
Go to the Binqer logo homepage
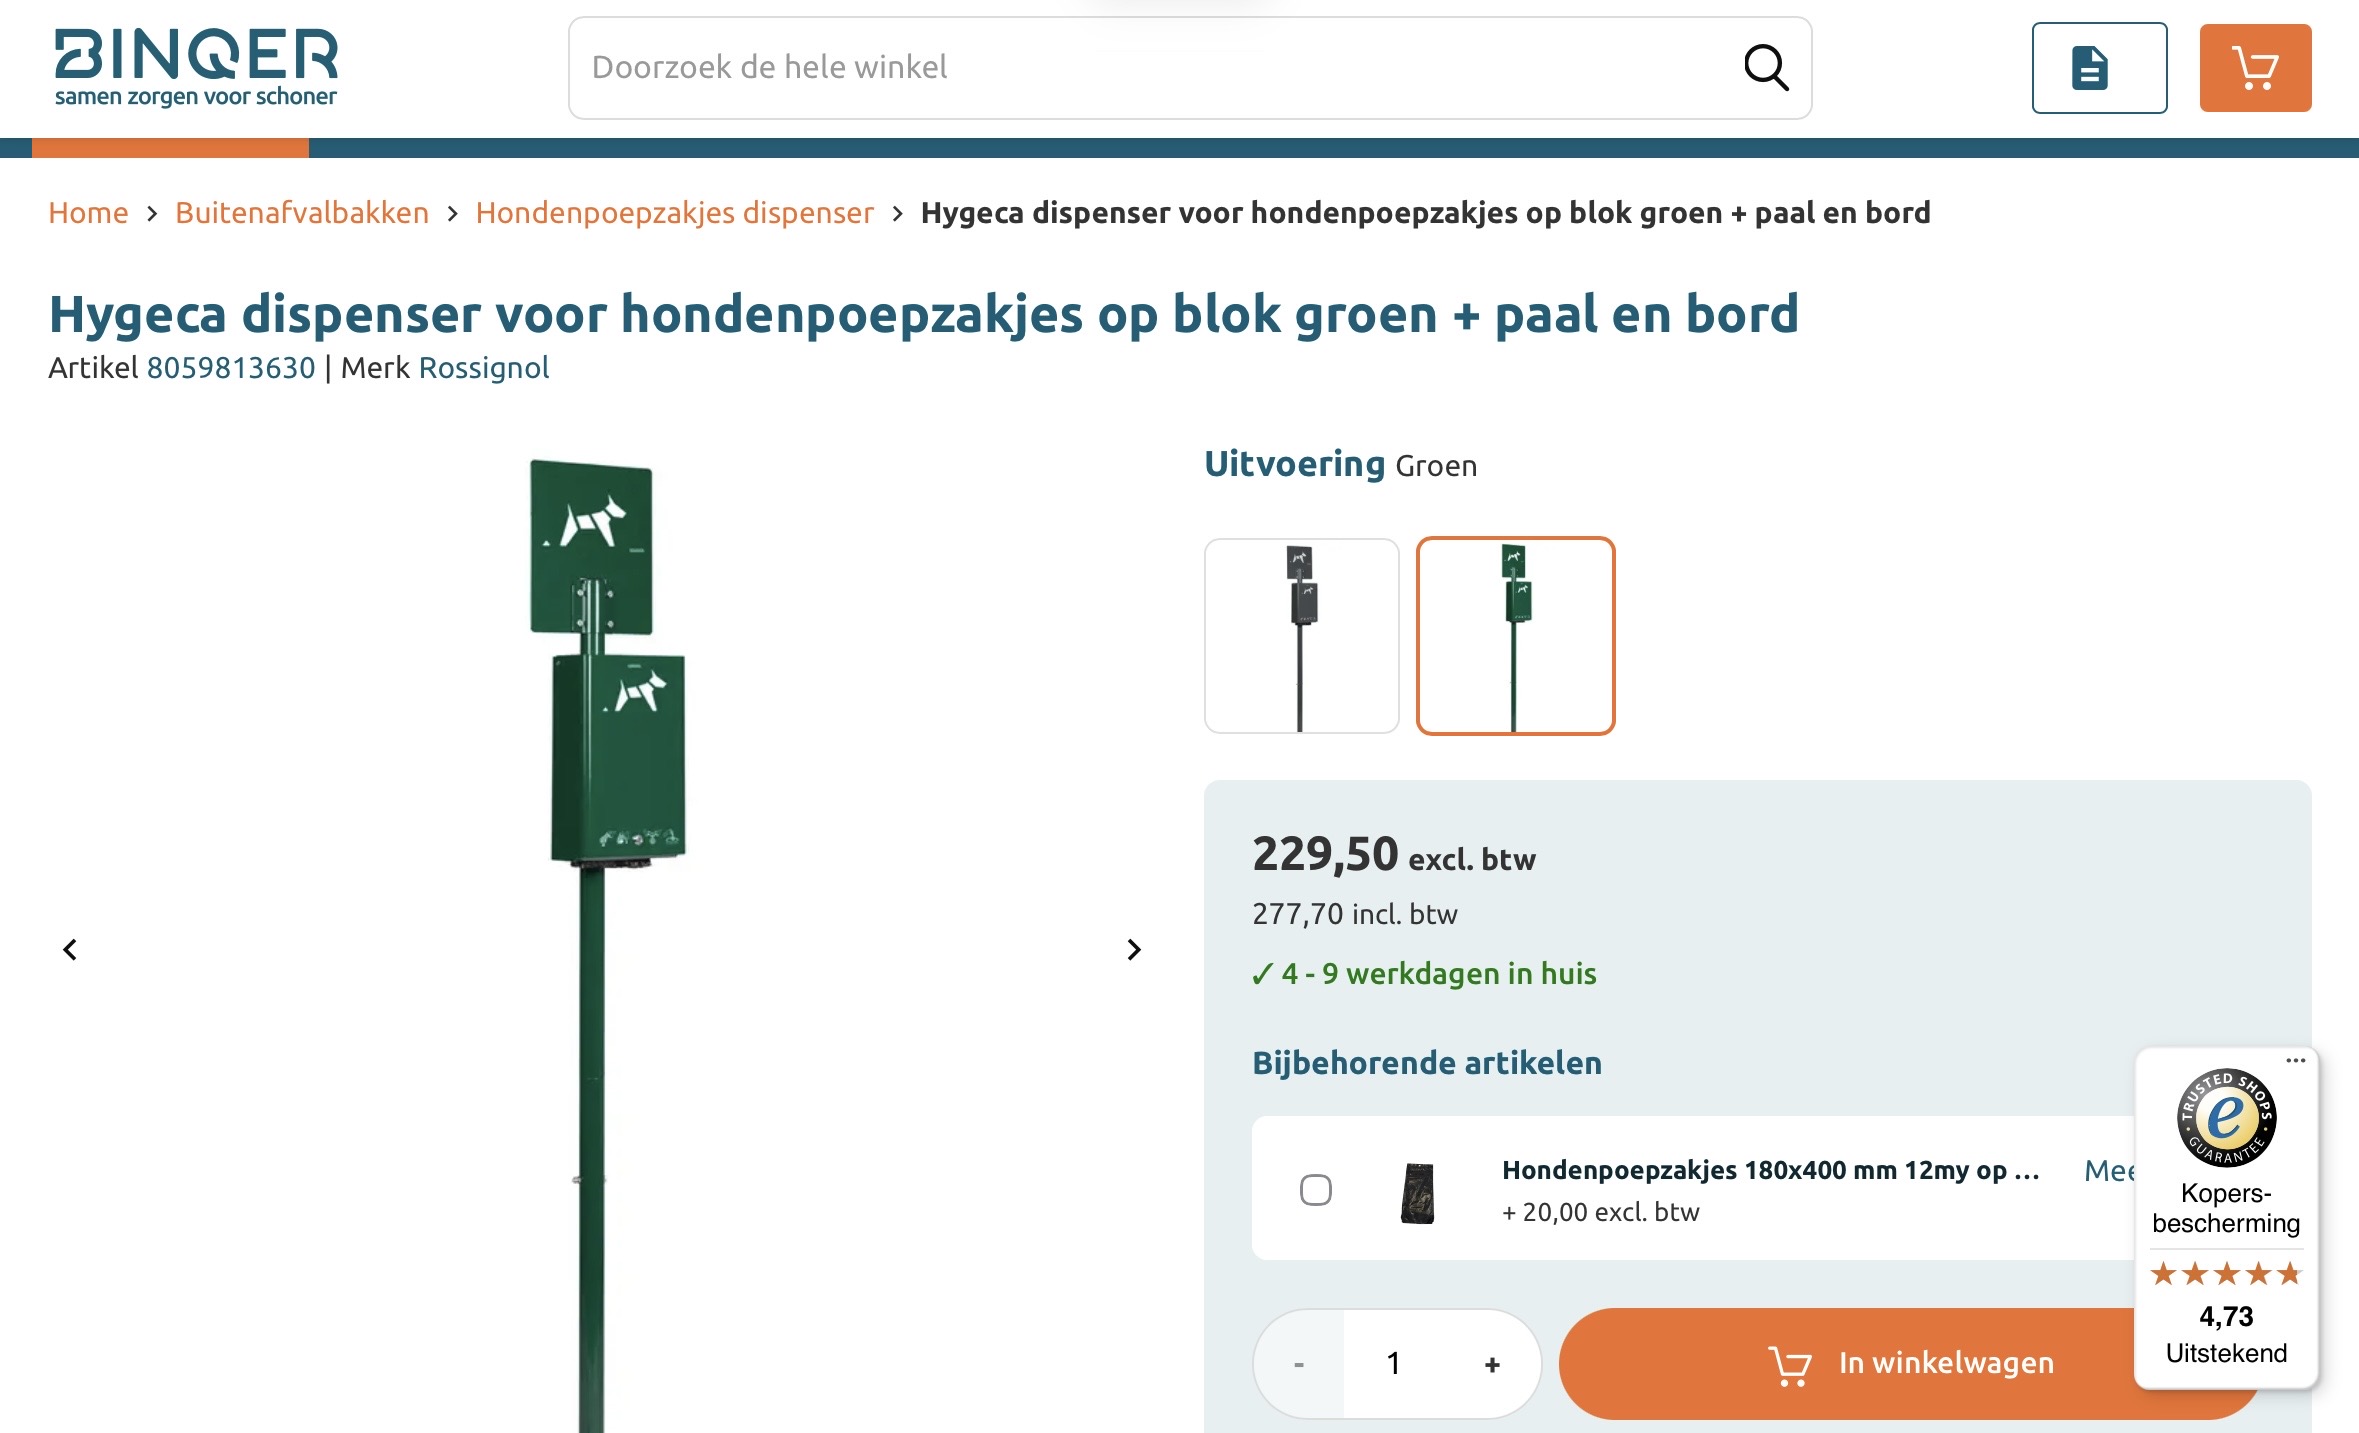(x=196, y=66)
